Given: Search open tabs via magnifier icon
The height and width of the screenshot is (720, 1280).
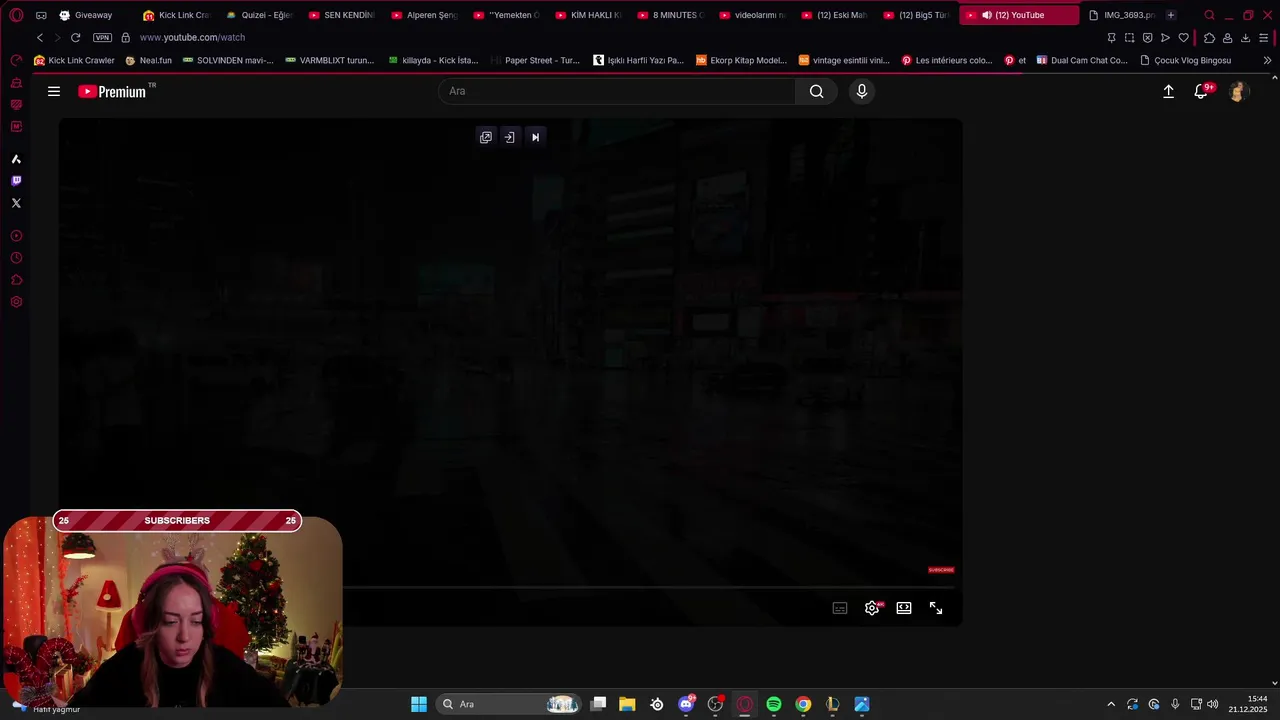Looking at the screenshot, I should click(1209, 15).
